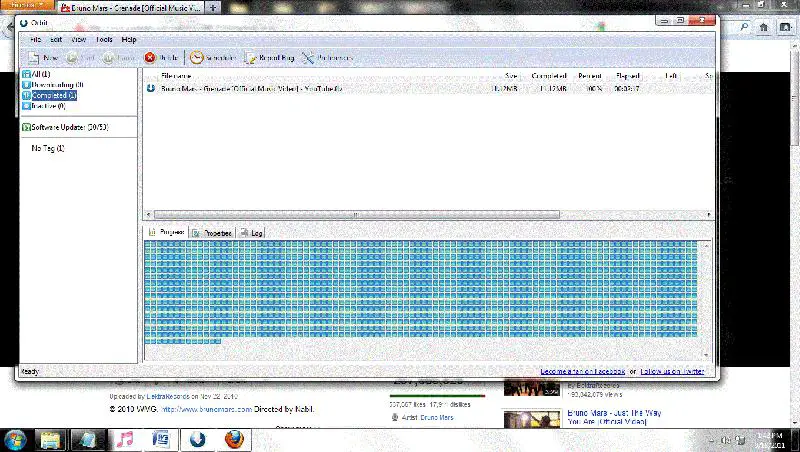
Task: Open the Tools menu
Action: click(x=104, y=39)
